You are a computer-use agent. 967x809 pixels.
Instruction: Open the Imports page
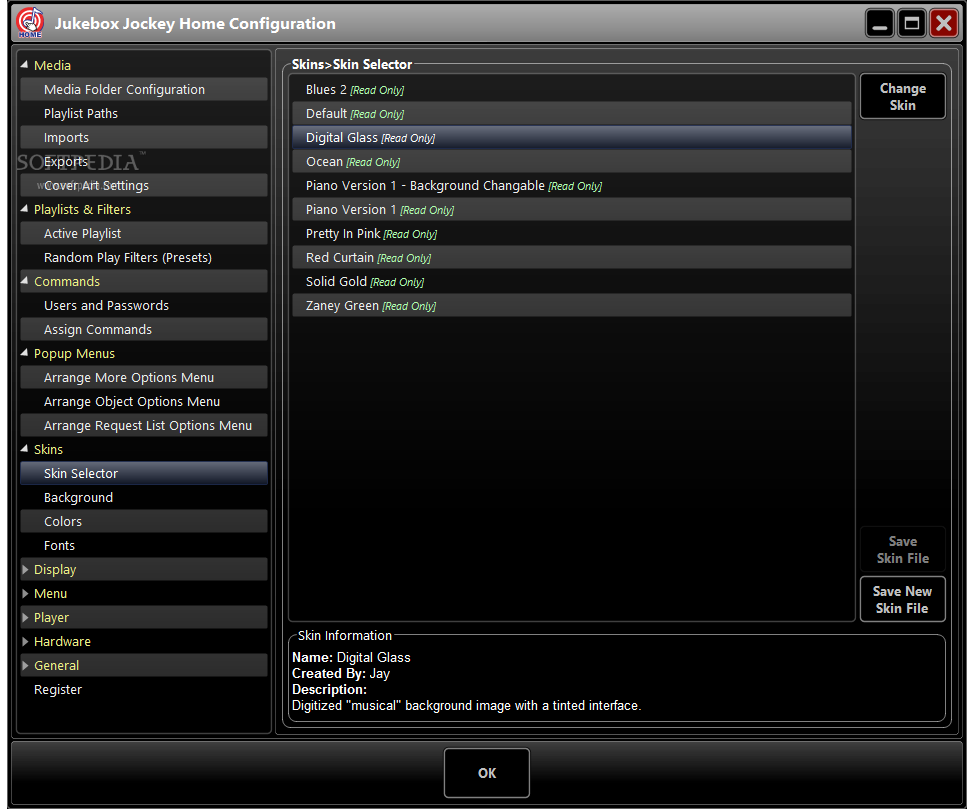coord(144,138)
